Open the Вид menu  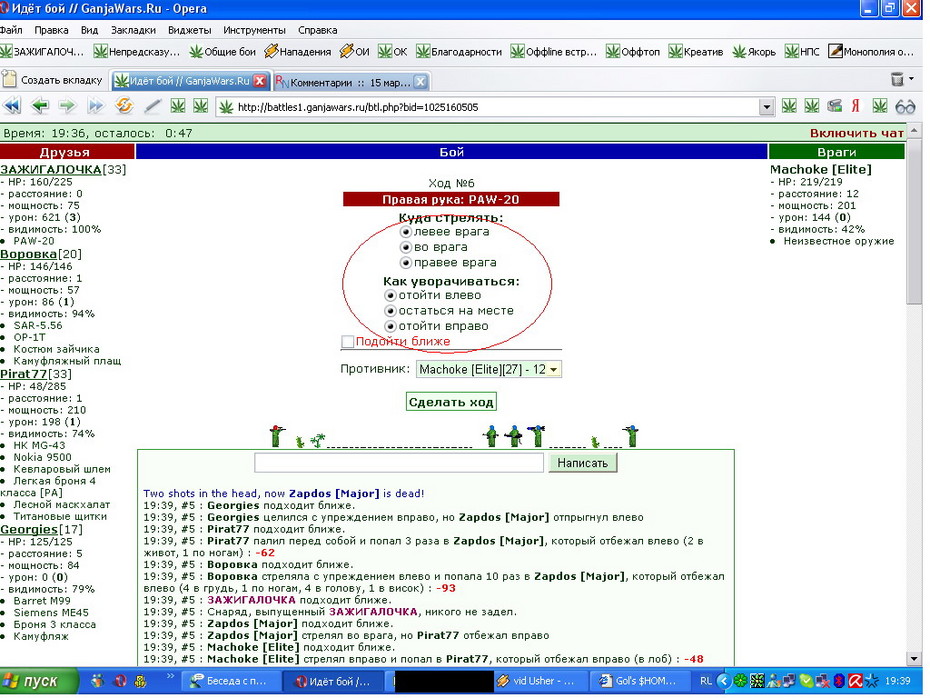(x=89, y=30)
